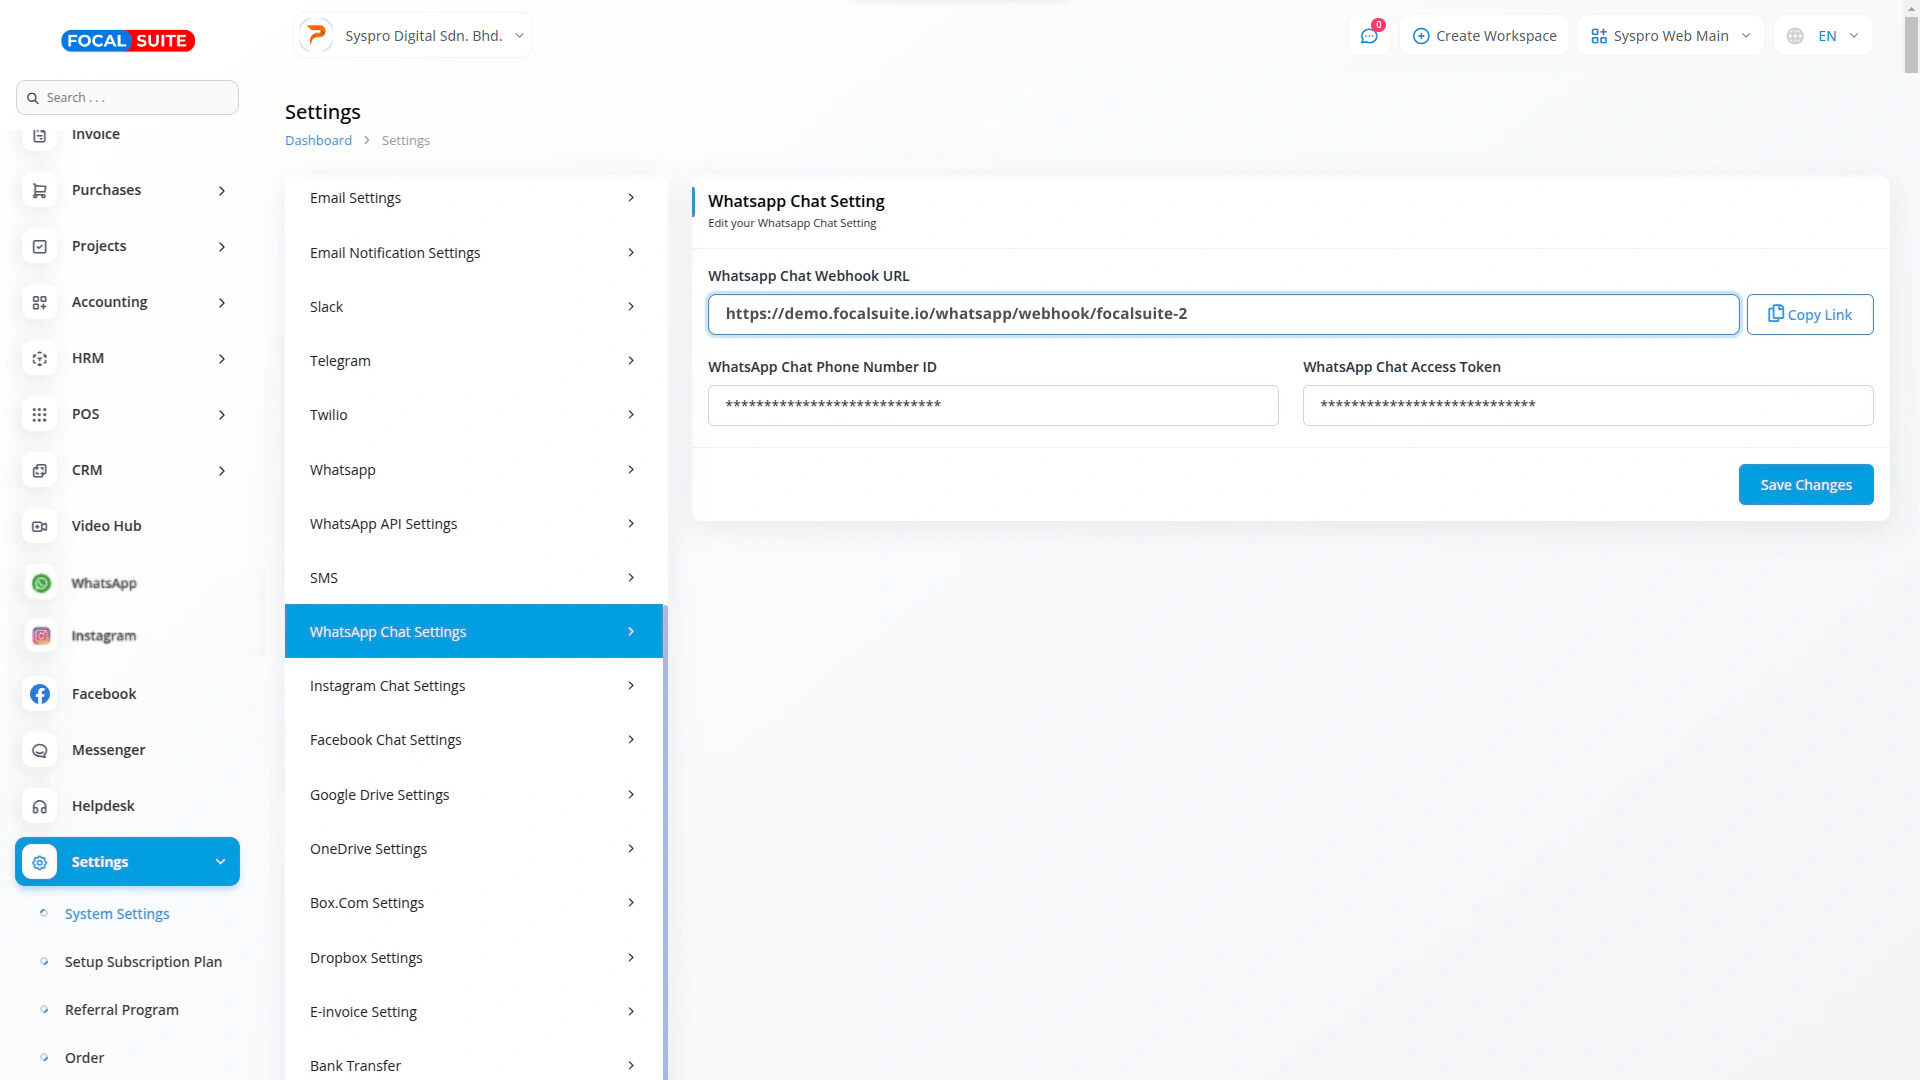Click the Instagram sidebar icon
This screenshot has width=1920, height=1080.
click(x=41, y=636)
